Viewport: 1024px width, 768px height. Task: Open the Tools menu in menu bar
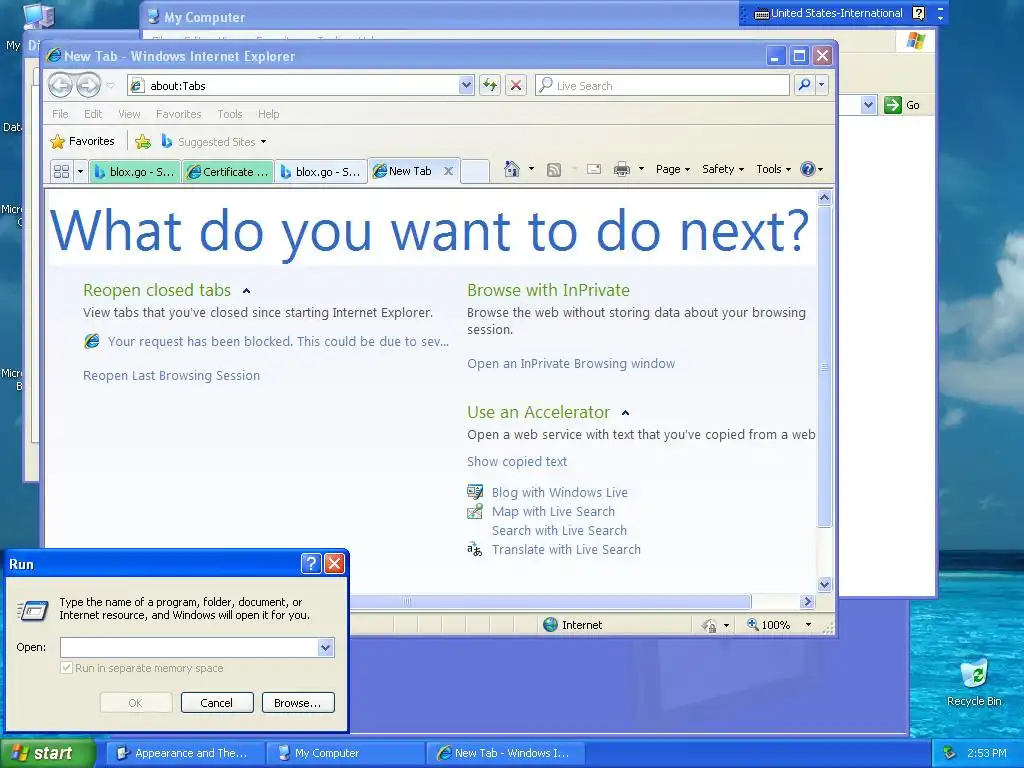[229, 114]
